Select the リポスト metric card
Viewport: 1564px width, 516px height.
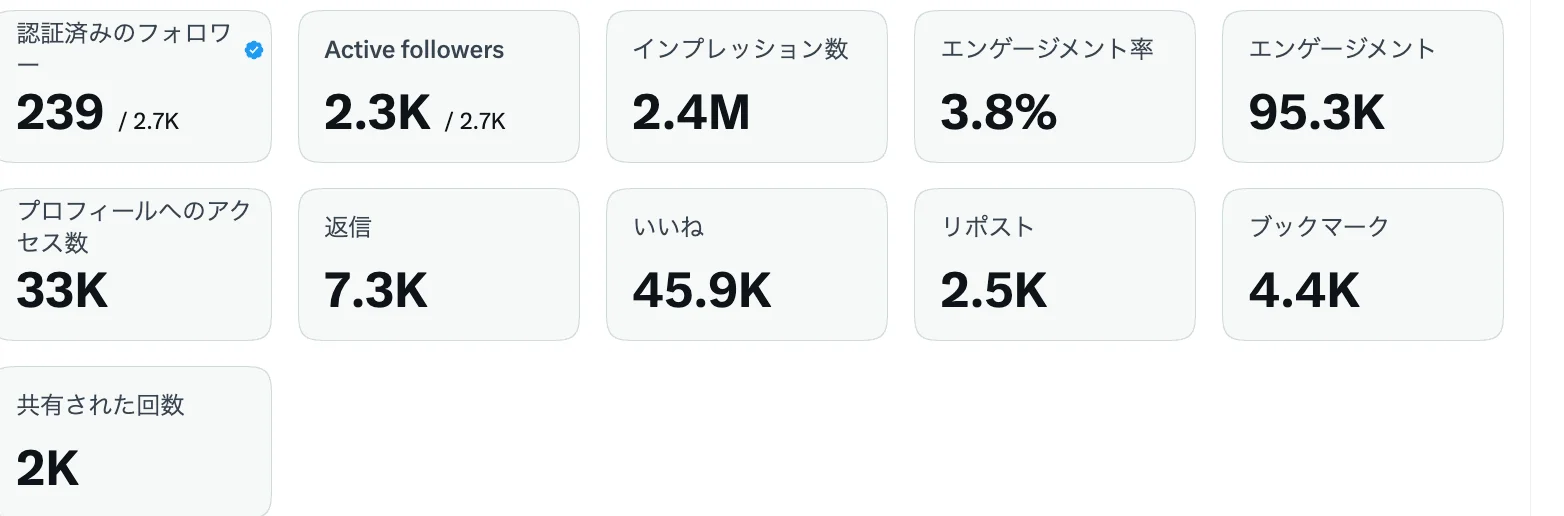(x=1055, y=264)
